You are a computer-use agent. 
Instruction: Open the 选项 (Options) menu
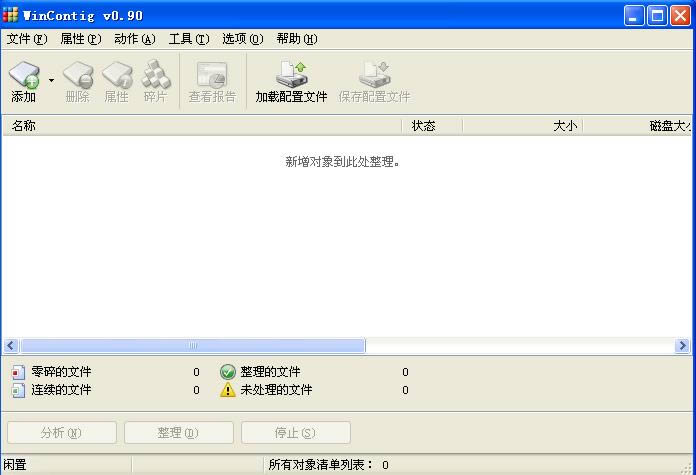tap(242, 39)
